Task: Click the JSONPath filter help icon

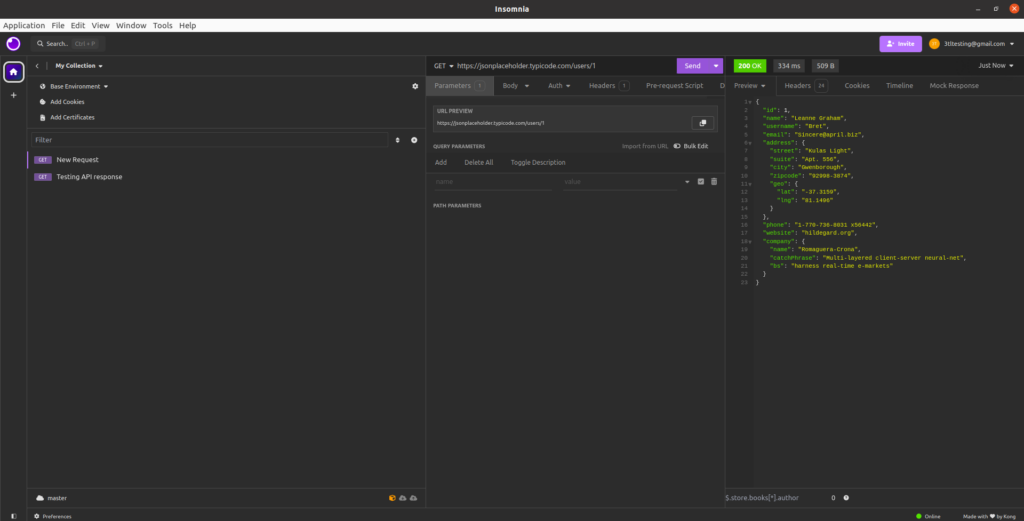Action: (x=846, y=497)
